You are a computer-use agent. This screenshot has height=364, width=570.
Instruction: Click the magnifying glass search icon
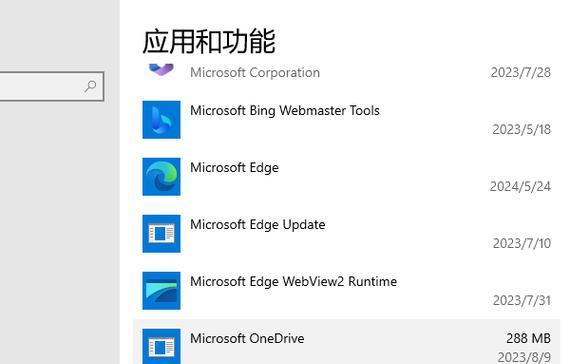(x=90, y=87)
